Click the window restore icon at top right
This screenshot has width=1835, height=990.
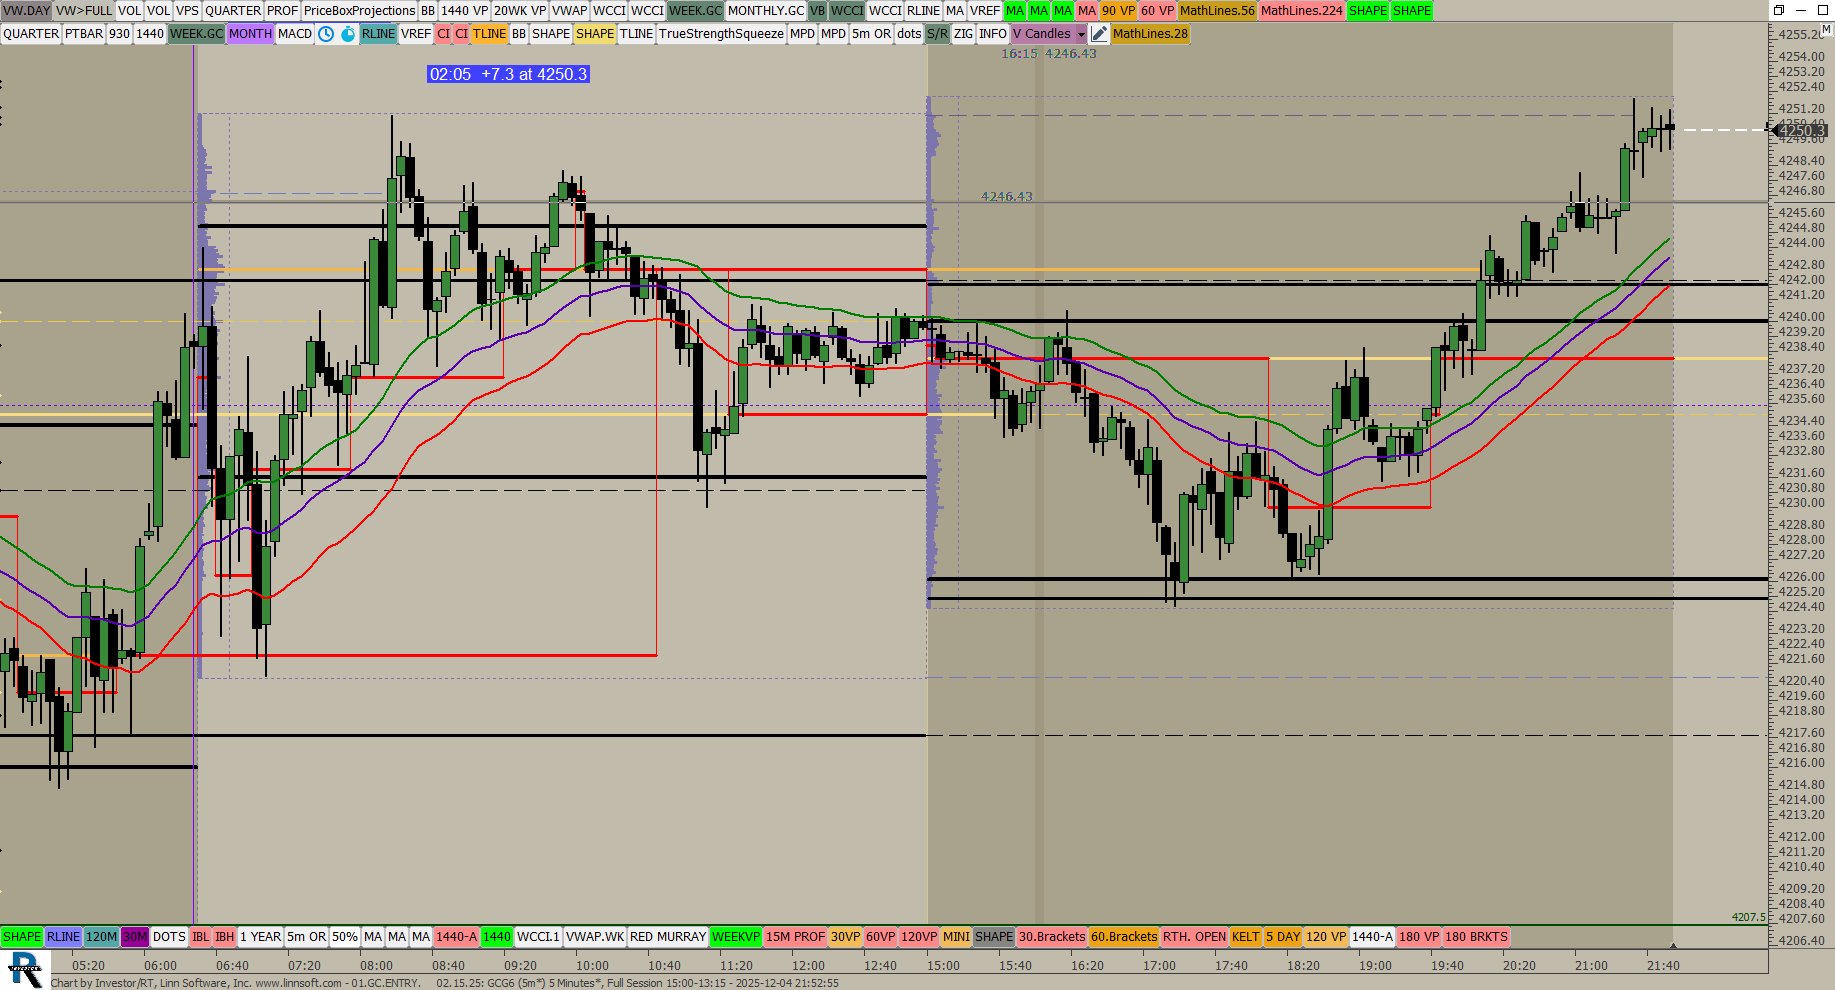pos(1779,10)
